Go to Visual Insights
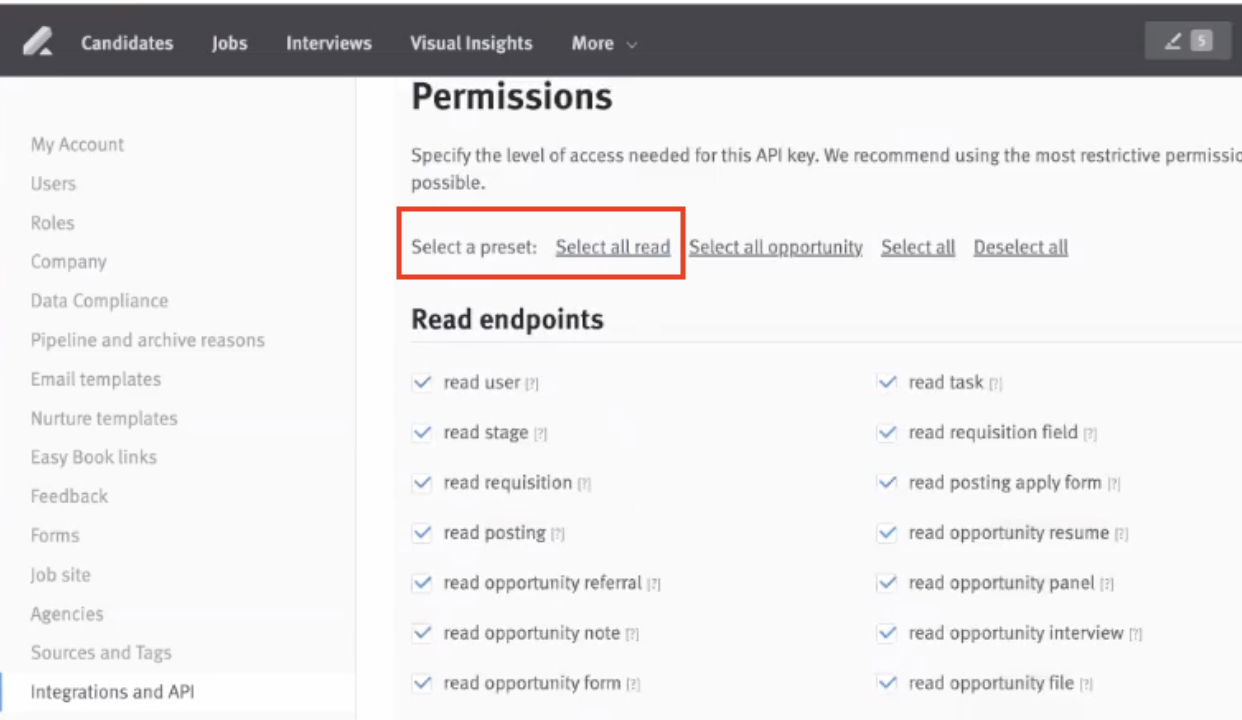 (x=471, y=43)
